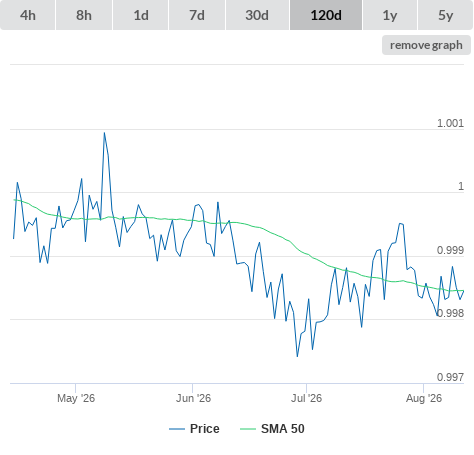
Task: Click the Aug '26 axis label
Action: point(424,398)
